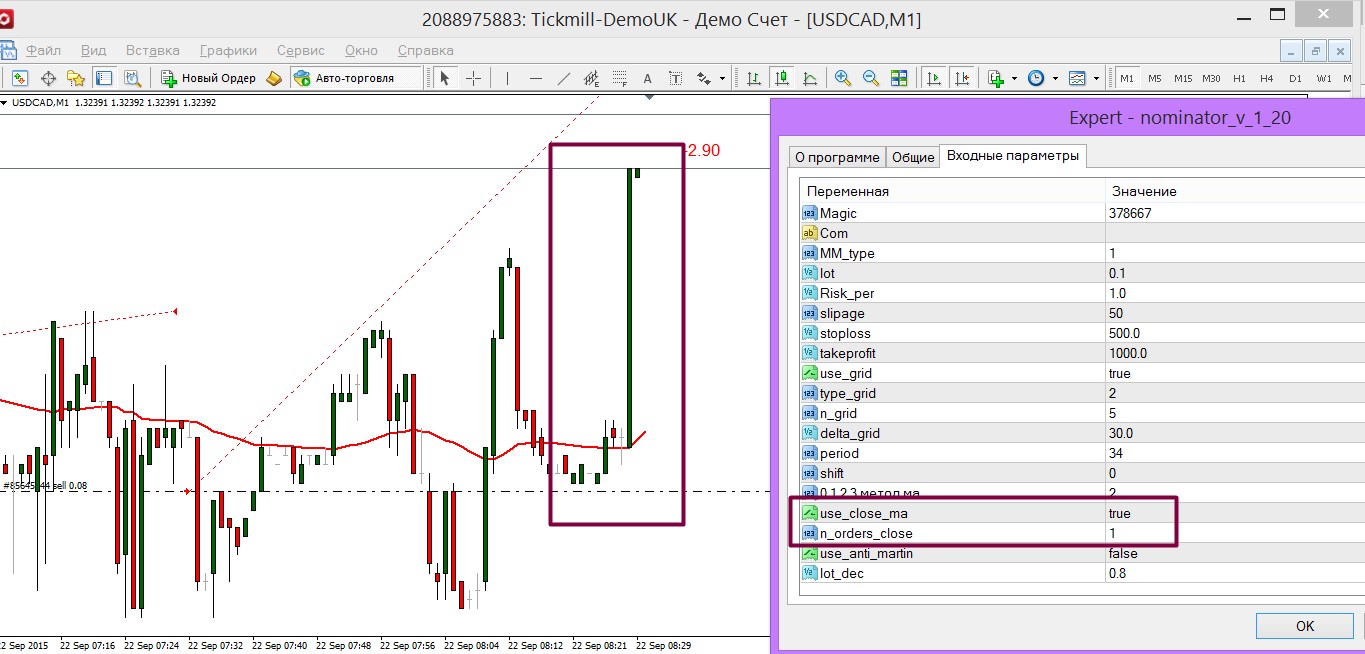This screenshot has height=654, width=1365.
Task: Switch chart to line chart
Action: point(809,78)
